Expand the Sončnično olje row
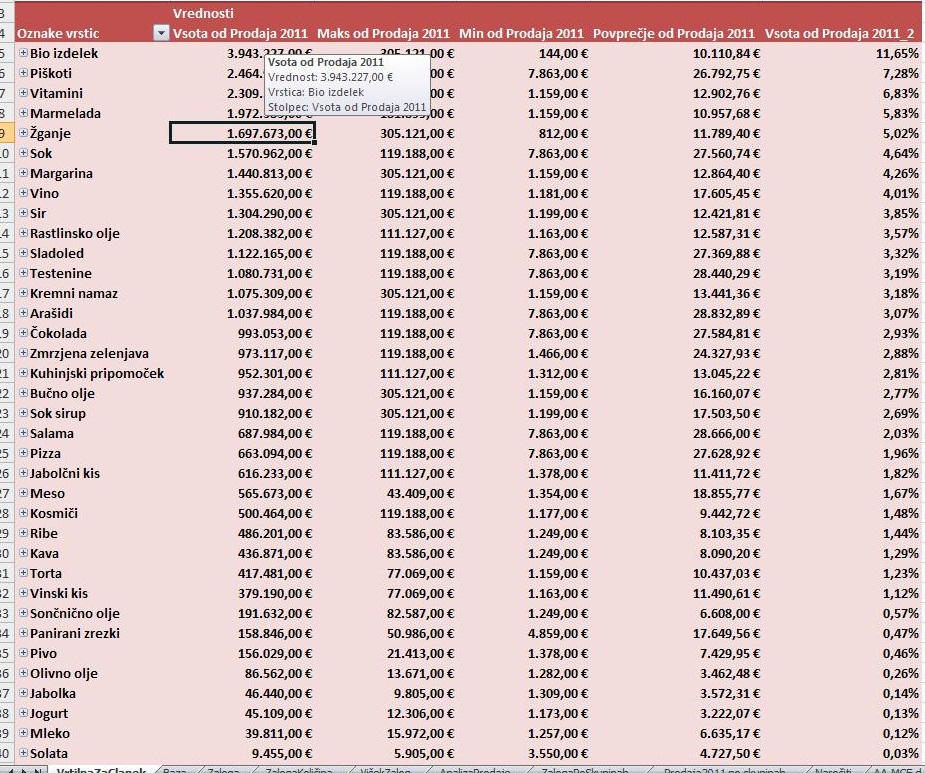This screenshot has width=925, height=773. pyautogui.click(x=23, y=613)
